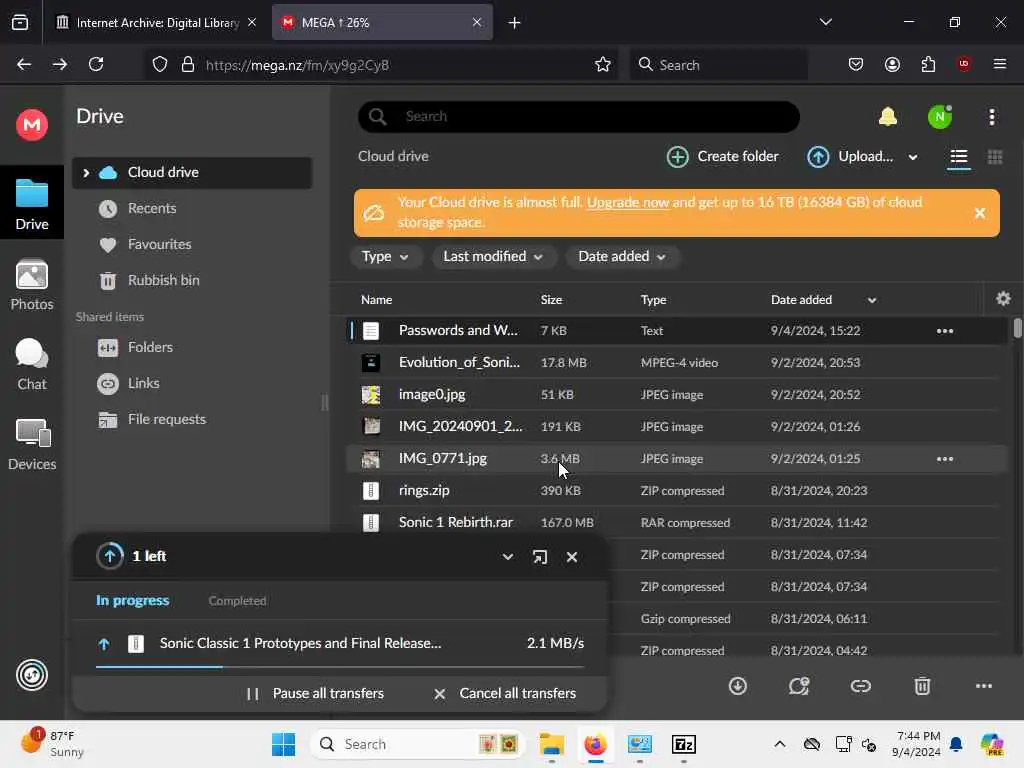This screenshot has height=768, width=1024.
Task: Switch to the Completed transfers tab
Action: point(237,600)
